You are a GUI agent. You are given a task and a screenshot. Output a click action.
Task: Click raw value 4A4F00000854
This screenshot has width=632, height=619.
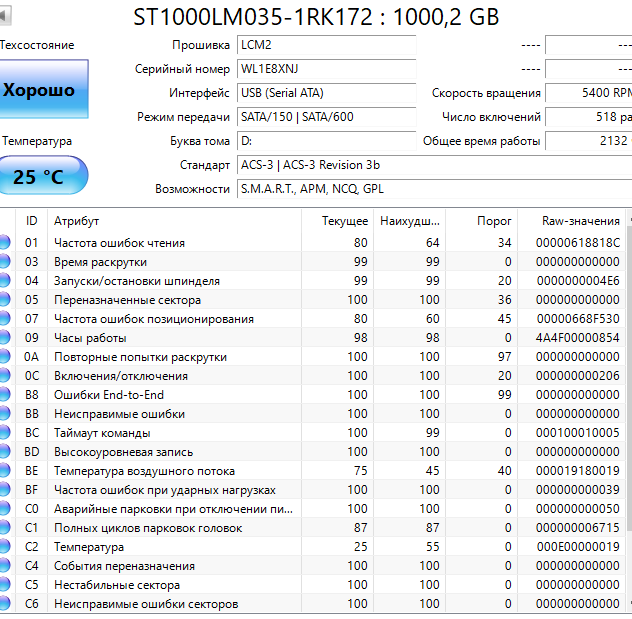pyautogui.click(x=578, y=337)
